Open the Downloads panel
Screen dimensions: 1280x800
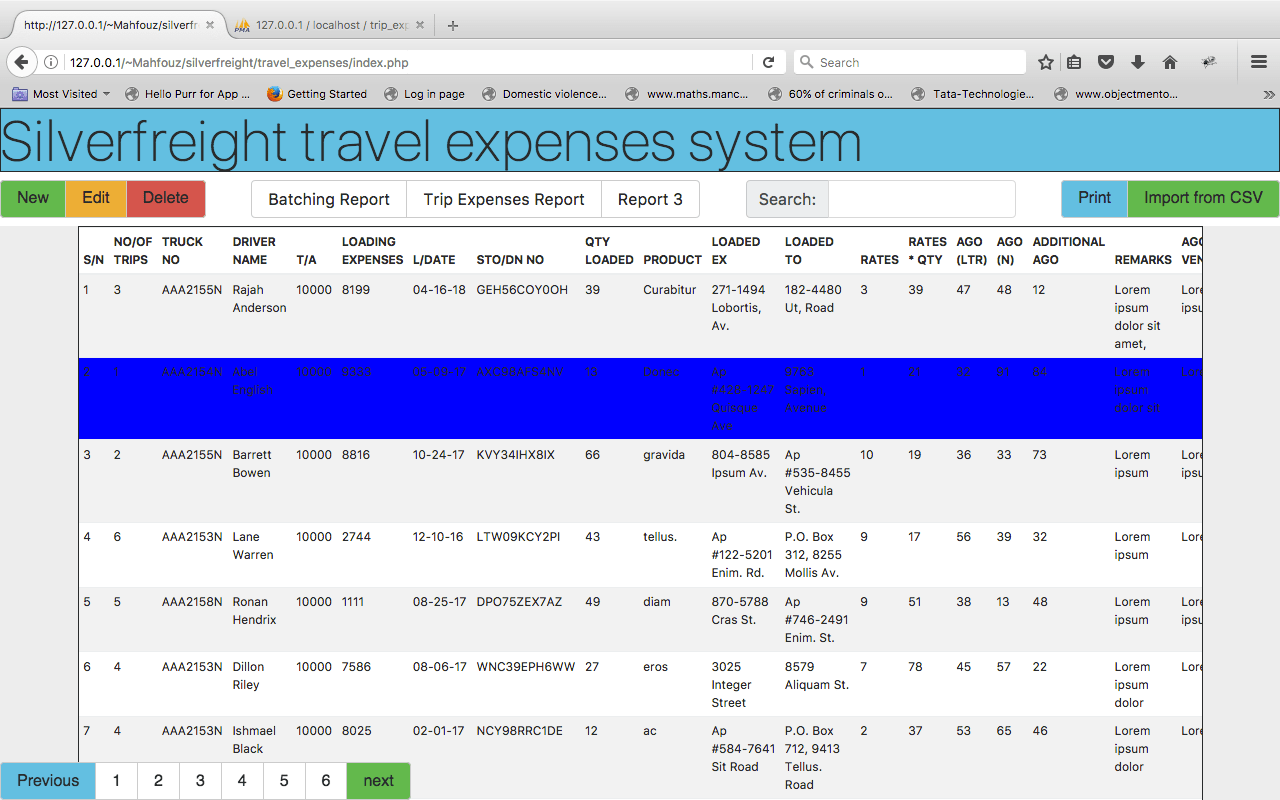(x=1137, y=61)
